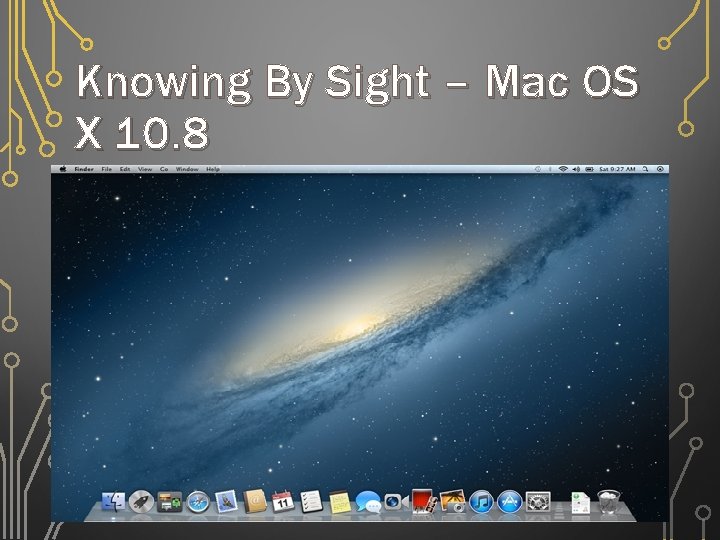This screenshot has height=540, width=720.
Task: Launch Reminders checklist icon in Dock
Action: pos(311,502)
